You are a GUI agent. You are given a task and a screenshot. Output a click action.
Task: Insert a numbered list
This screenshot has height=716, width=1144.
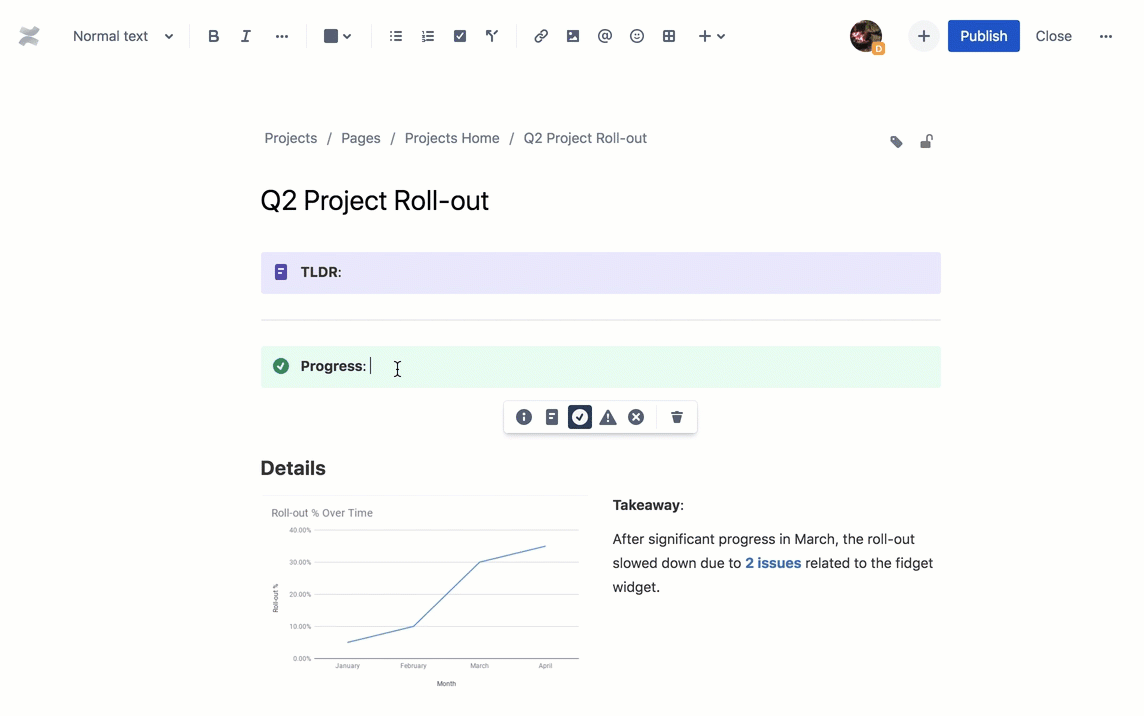428,36
